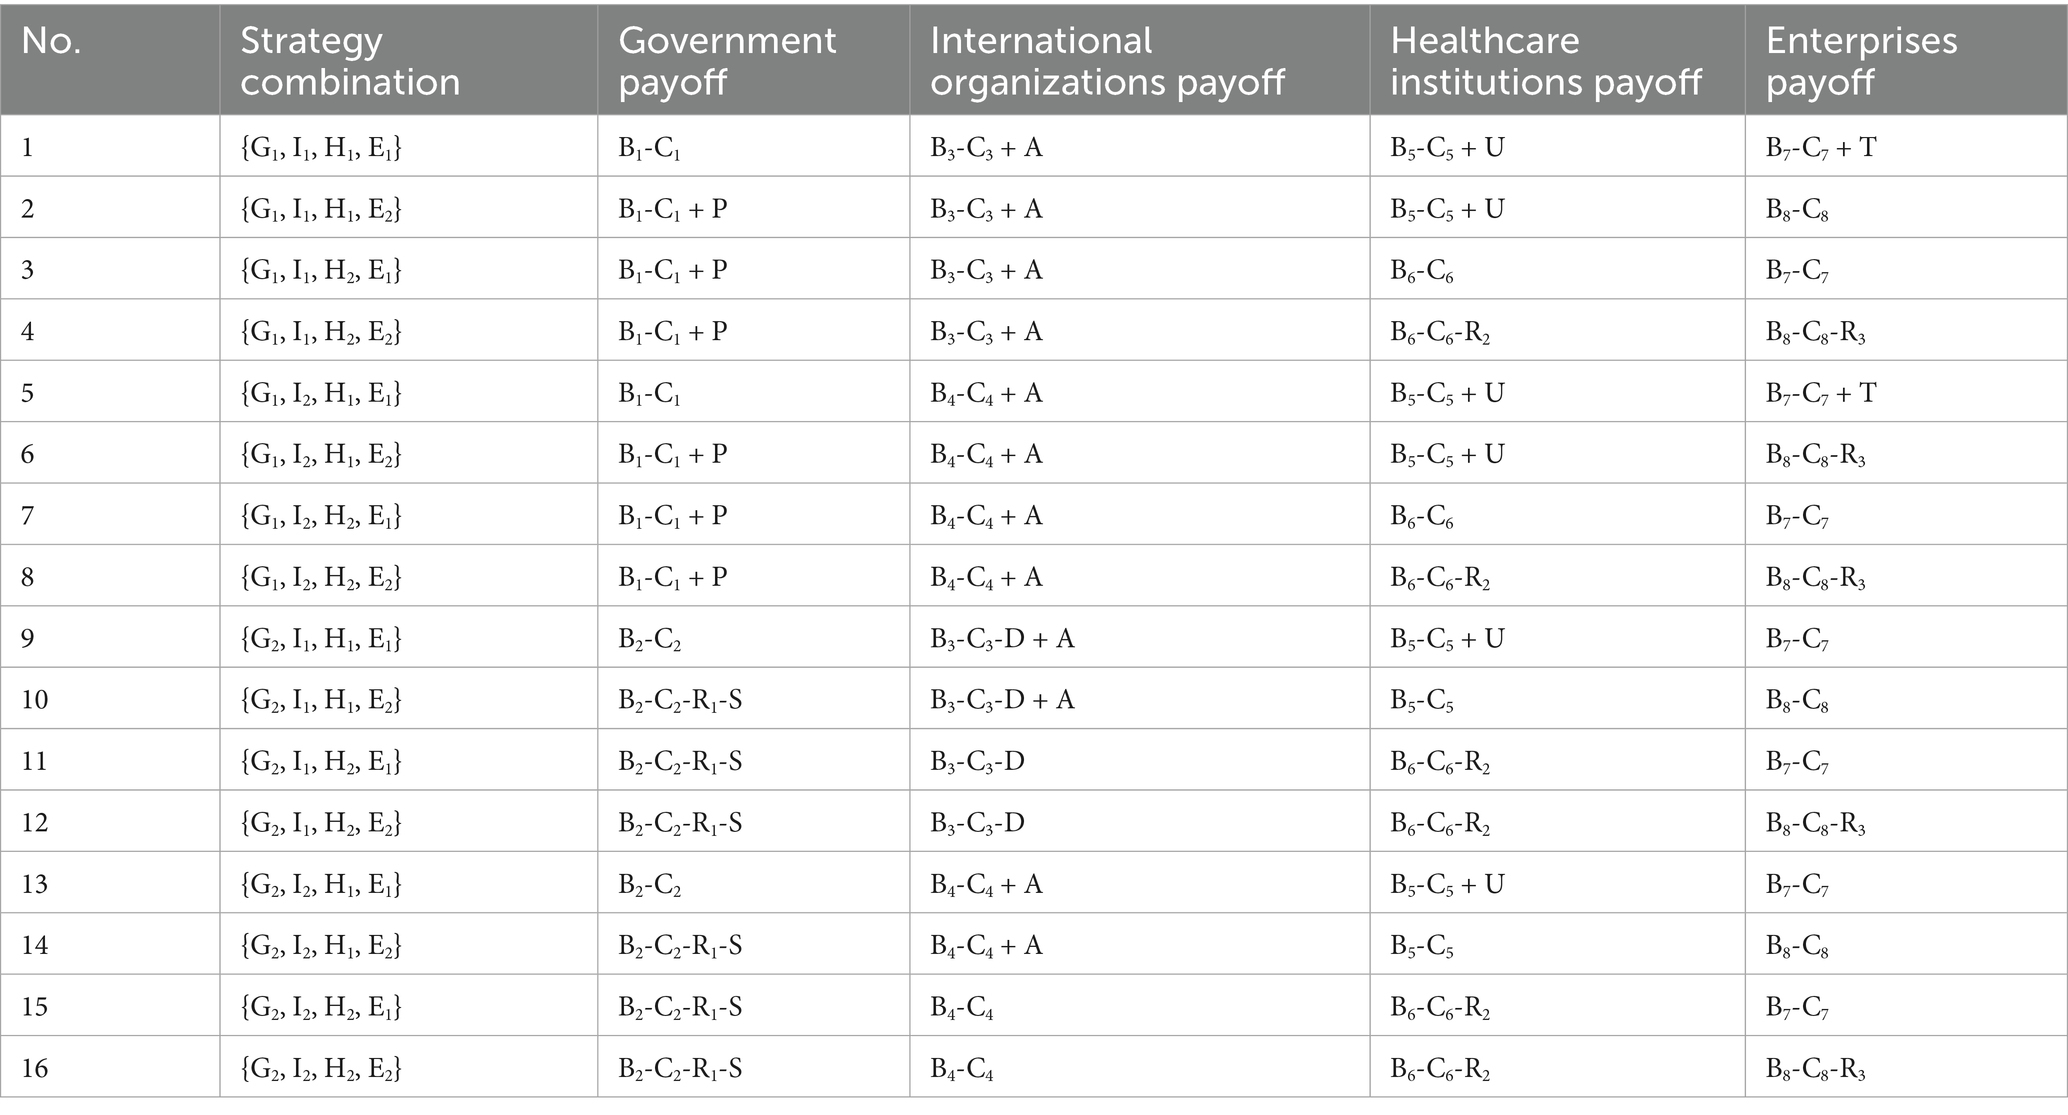Select the enterprises payoff cell in row 12
2068x1115 pixels.
click(x=1815, y=823)
